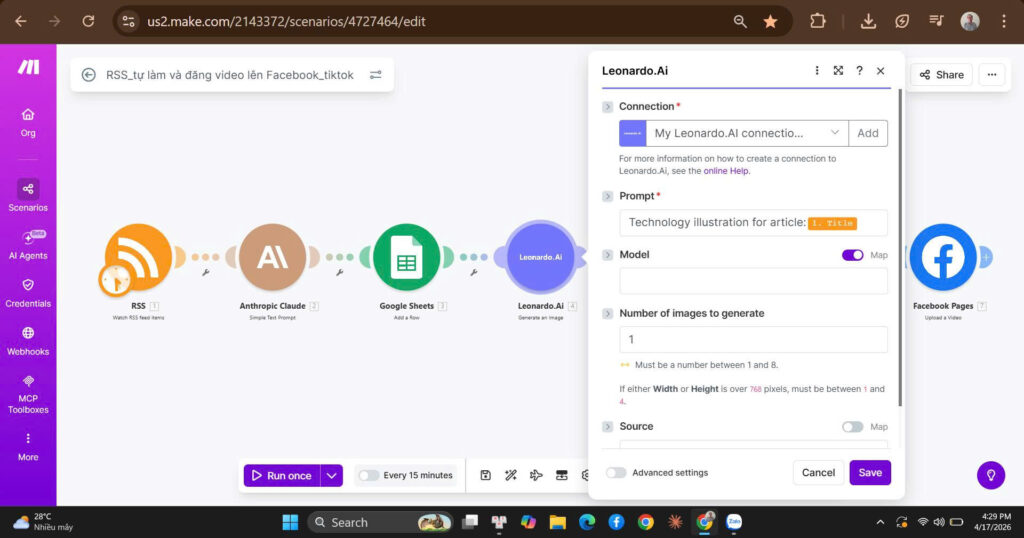Viewport: 1024px width, 538px height.
Task: Enable the Source Map toggle
Action: 852,427
